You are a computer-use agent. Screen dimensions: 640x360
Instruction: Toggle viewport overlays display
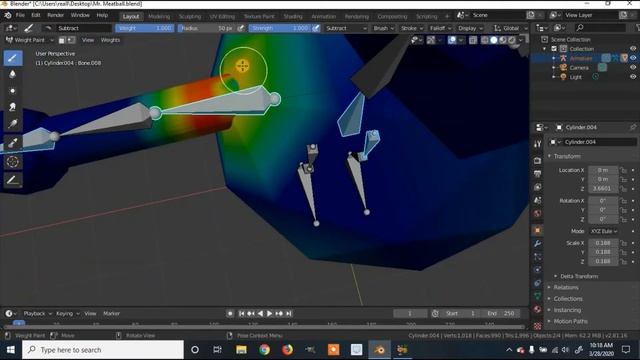pyautogui.click(x=452, y=40)
